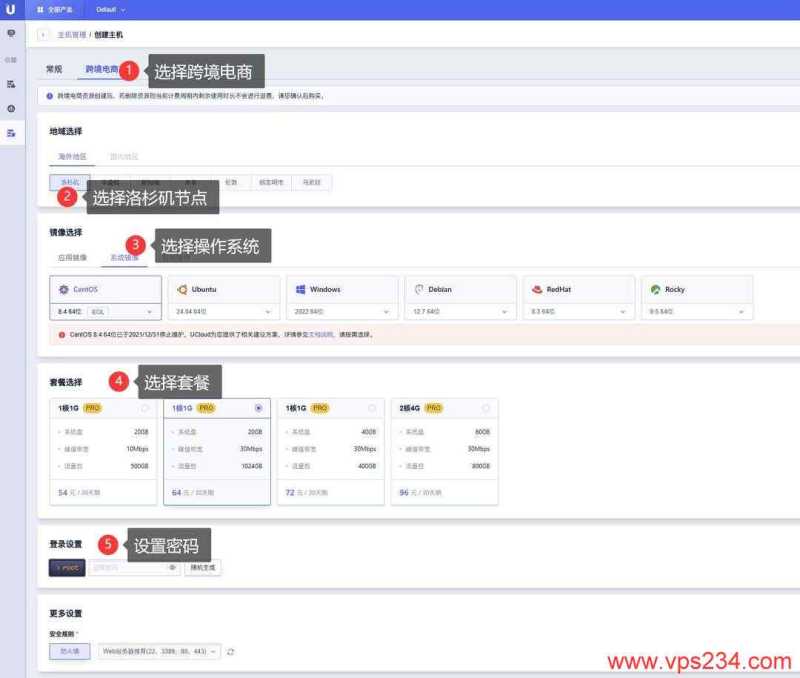Click the back arrow beside 主机管理 breadcrumb
This screenshot has height=678, width=800.
(x=44, y=34)
